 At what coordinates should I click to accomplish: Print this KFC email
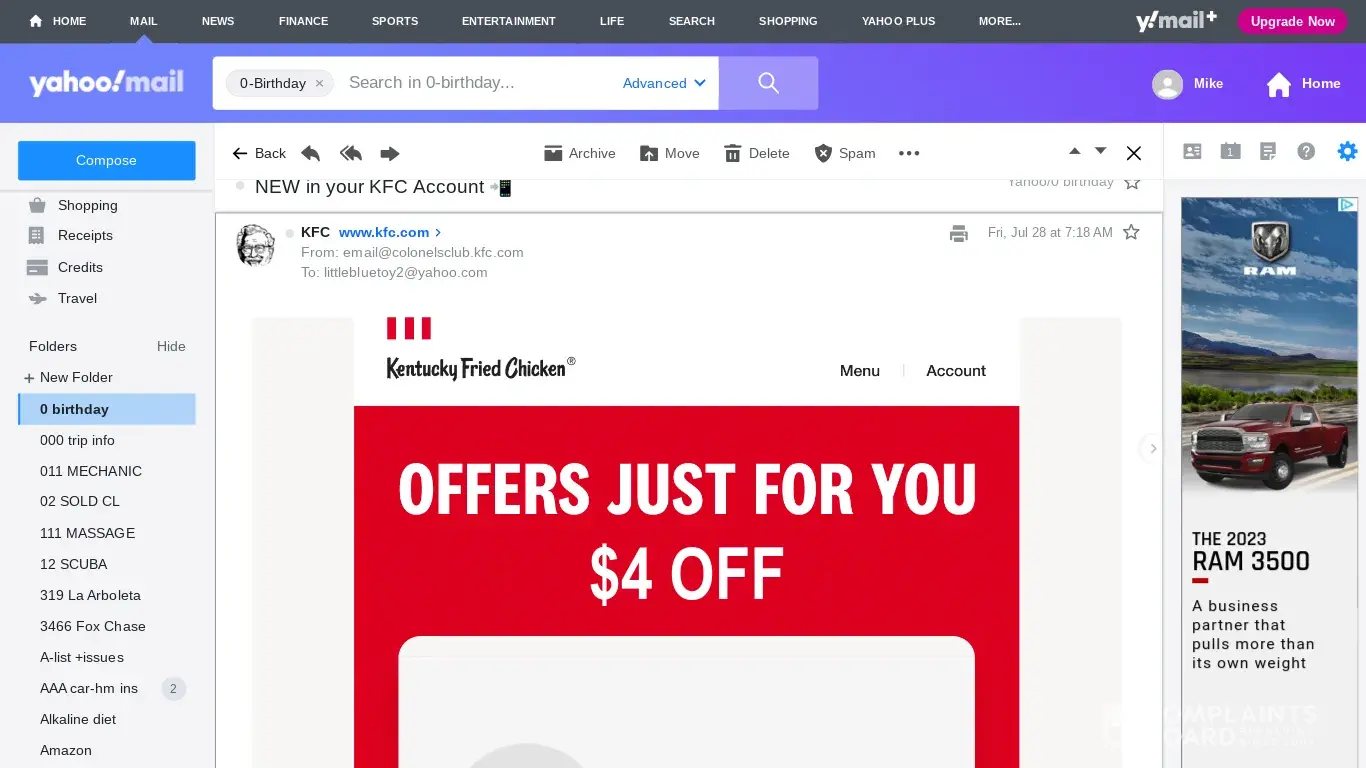click(959, 233)
